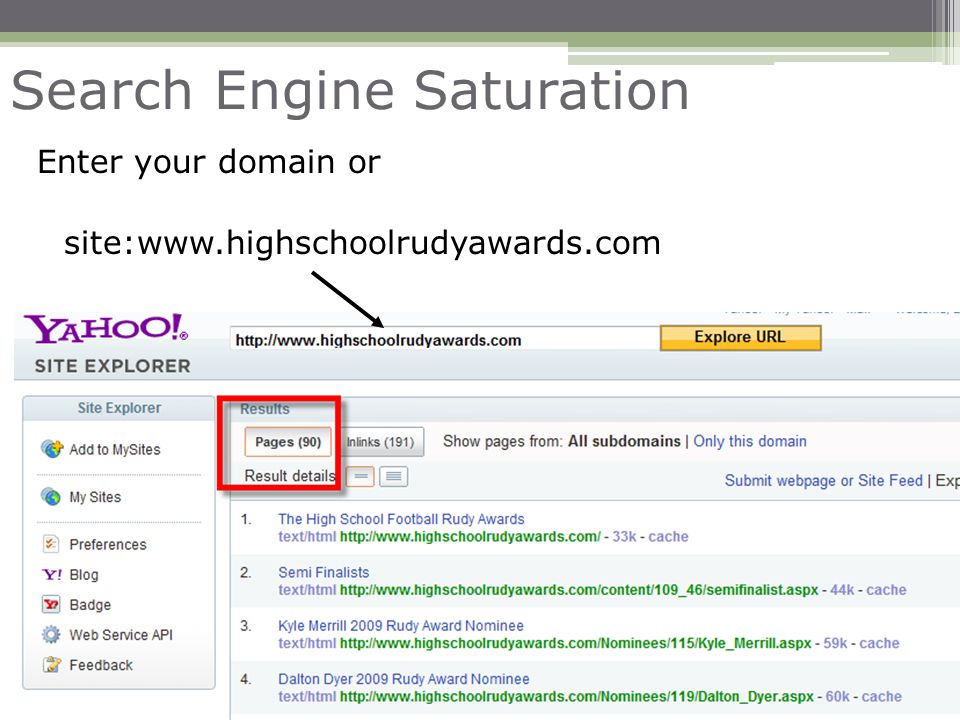Click the 59k size text in Kyle Merrill result
Screen dimensions: 960x720
tap(835, 643)
